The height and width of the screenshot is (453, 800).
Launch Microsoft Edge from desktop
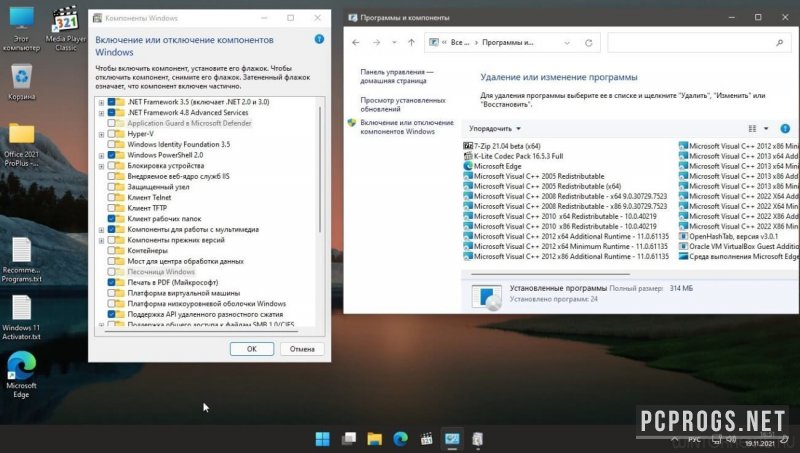point(21,375)
